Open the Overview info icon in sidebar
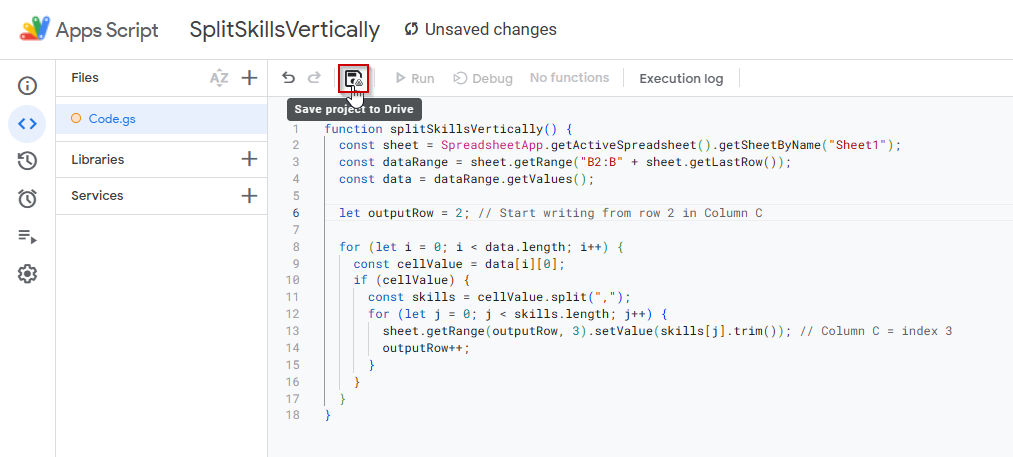Viewport: 1013px width, 457px height. pyautogui.click(x=27, y=85)
